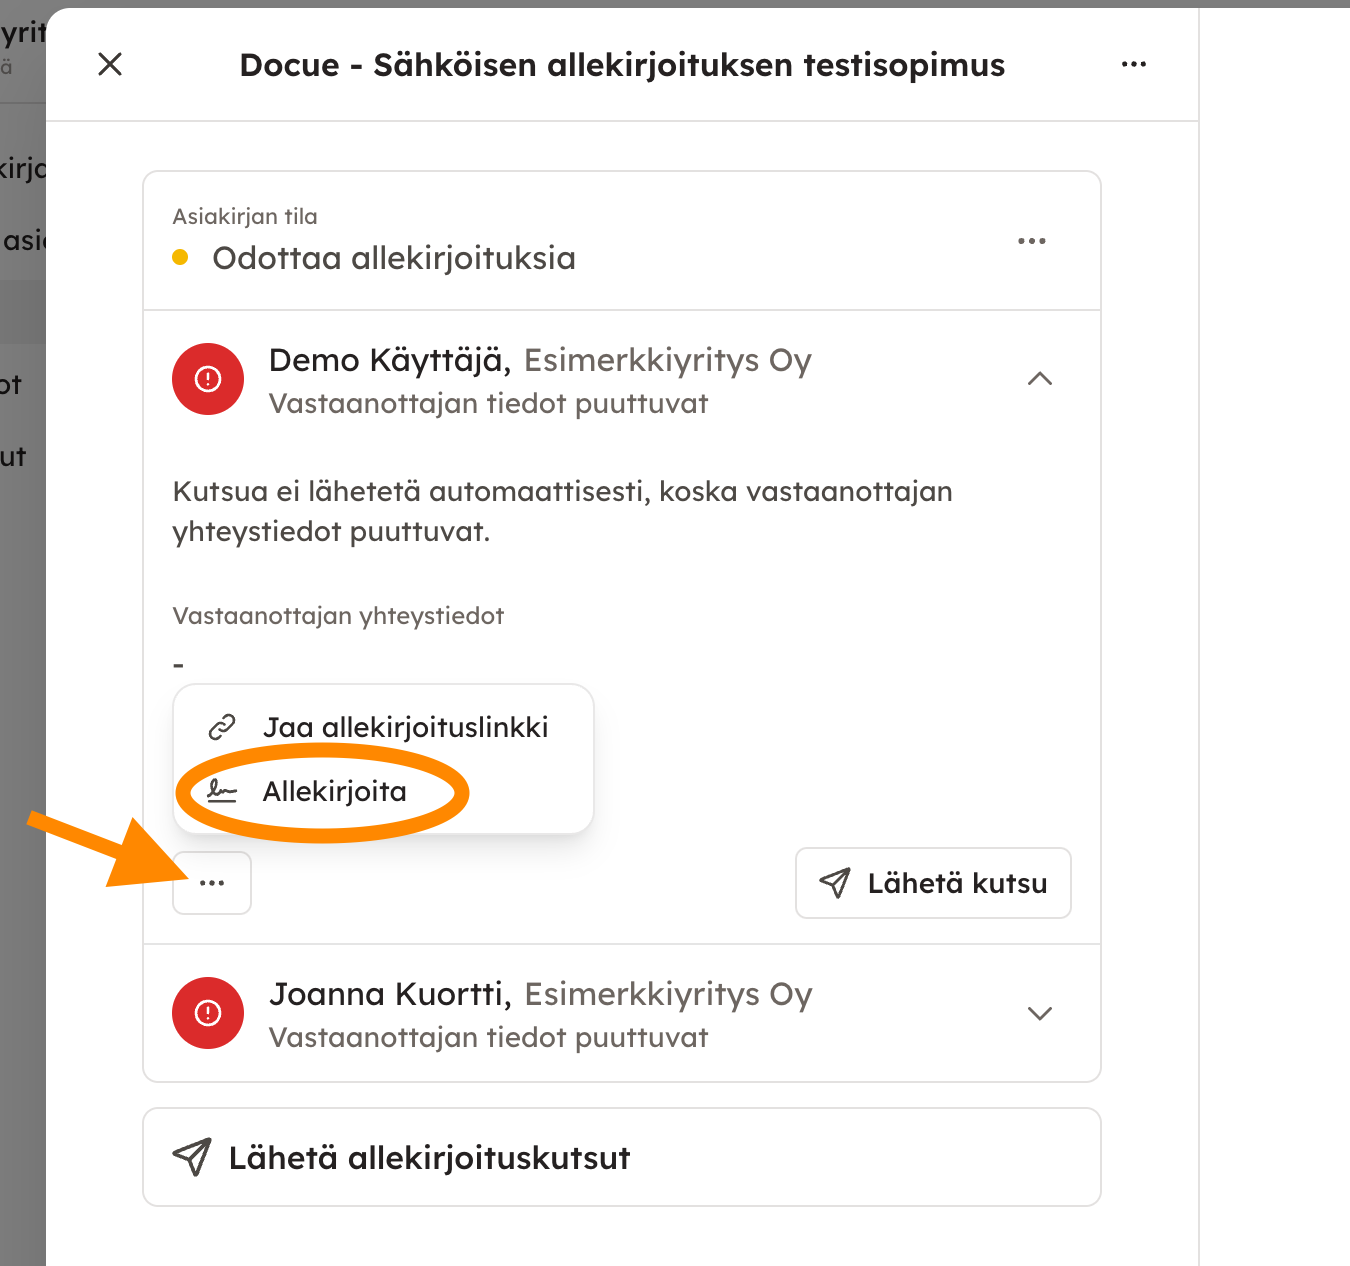Open document status more options menu
The height and width of the screenshot is (1266, 1350).
click(x=1031, y=241)
